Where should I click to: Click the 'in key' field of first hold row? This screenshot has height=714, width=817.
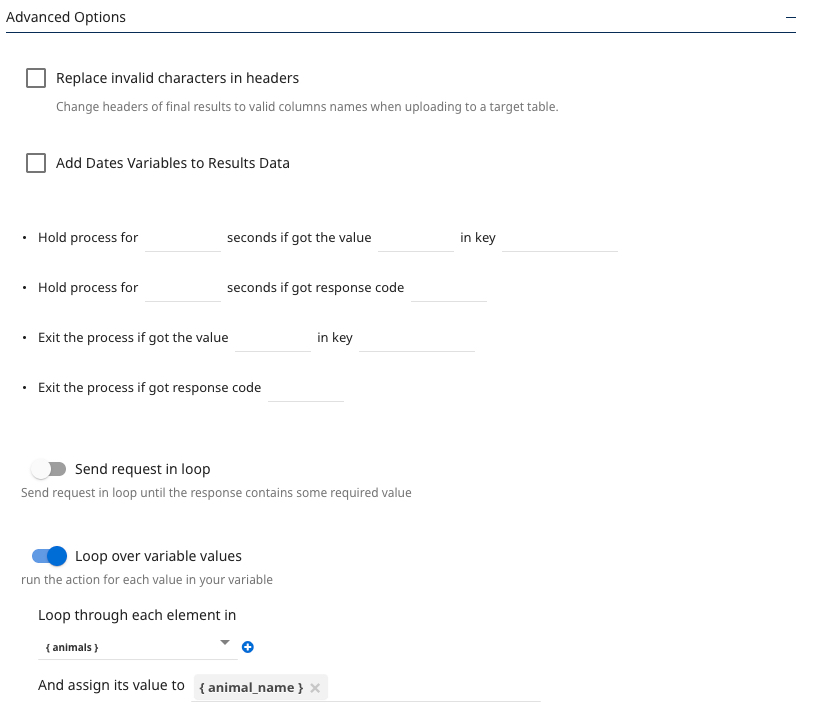(559, 238)
